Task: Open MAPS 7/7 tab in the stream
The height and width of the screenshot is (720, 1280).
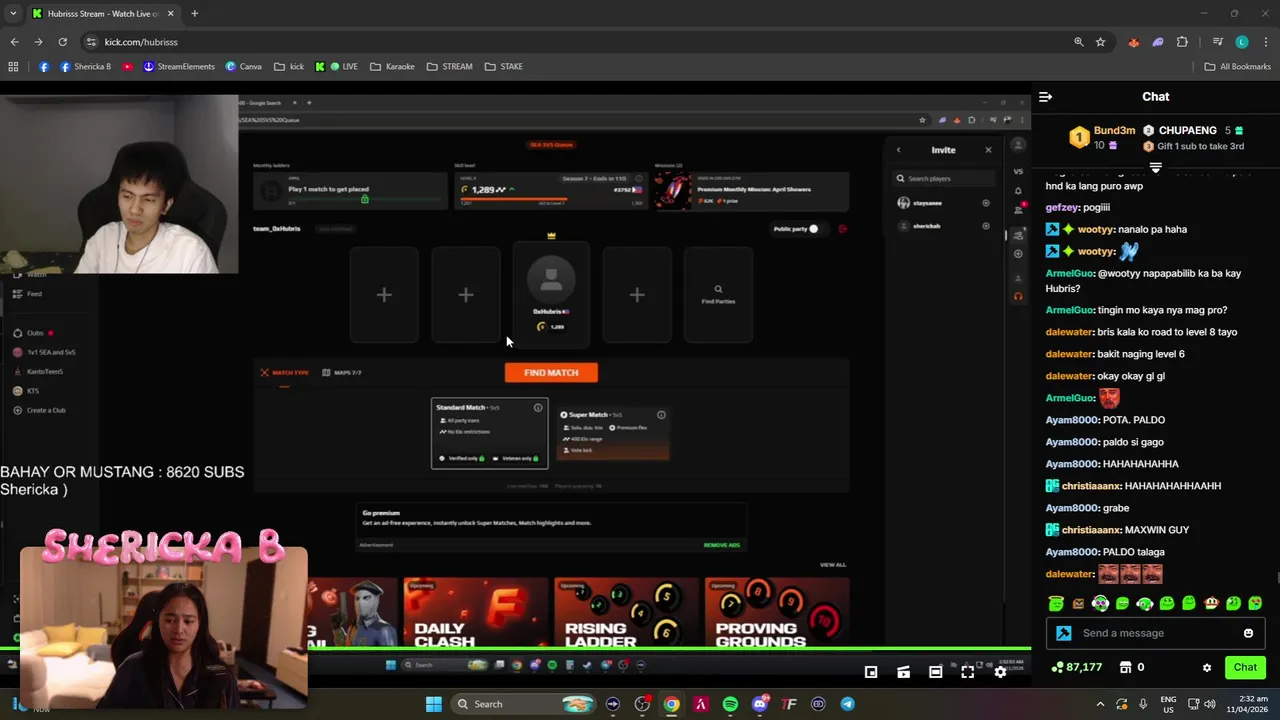Action: pyautogui.click(x=341, y=373)
